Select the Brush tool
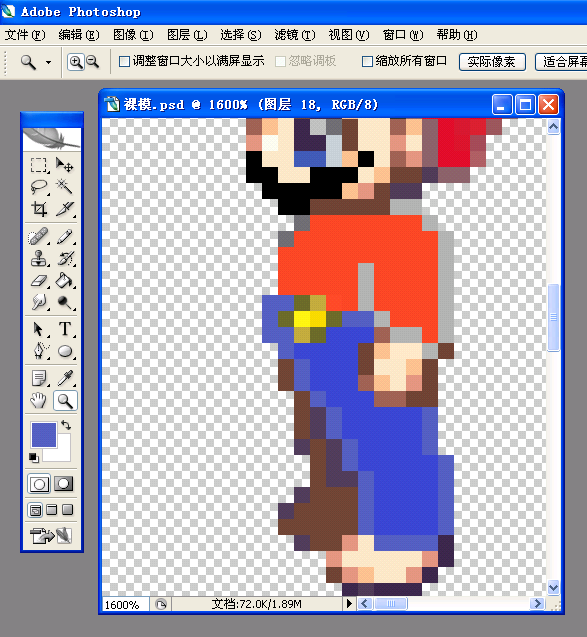The height and width of the screenshot is (637, 587). (x=65, y=236)
